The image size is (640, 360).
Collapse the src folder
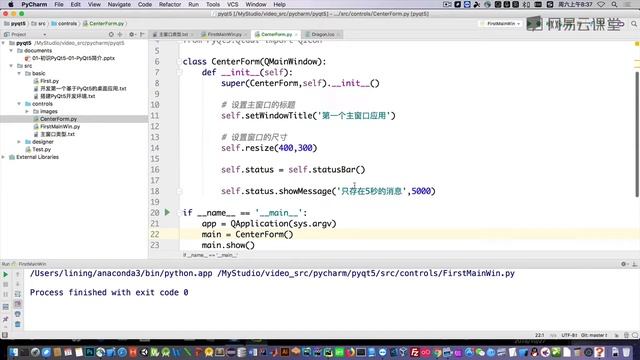click(11, 66)
